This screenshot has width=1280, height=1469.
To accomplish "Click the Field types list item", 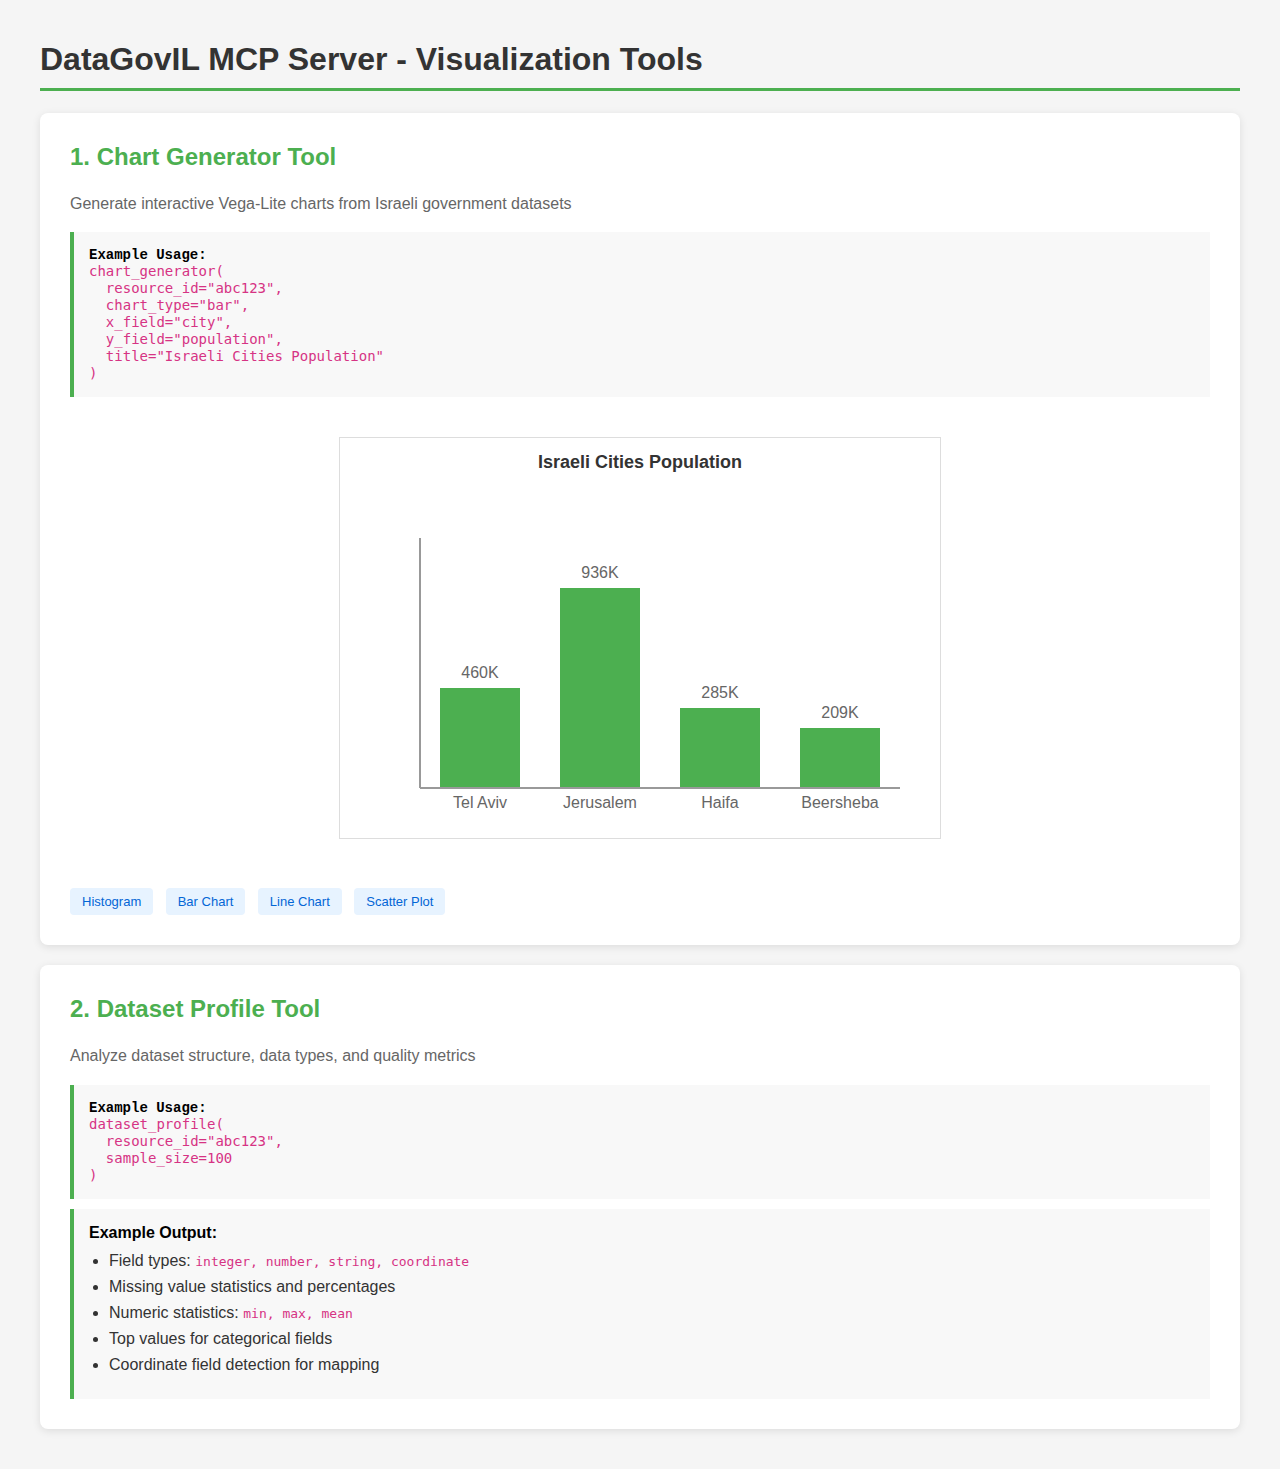I will click(280, 1261).
